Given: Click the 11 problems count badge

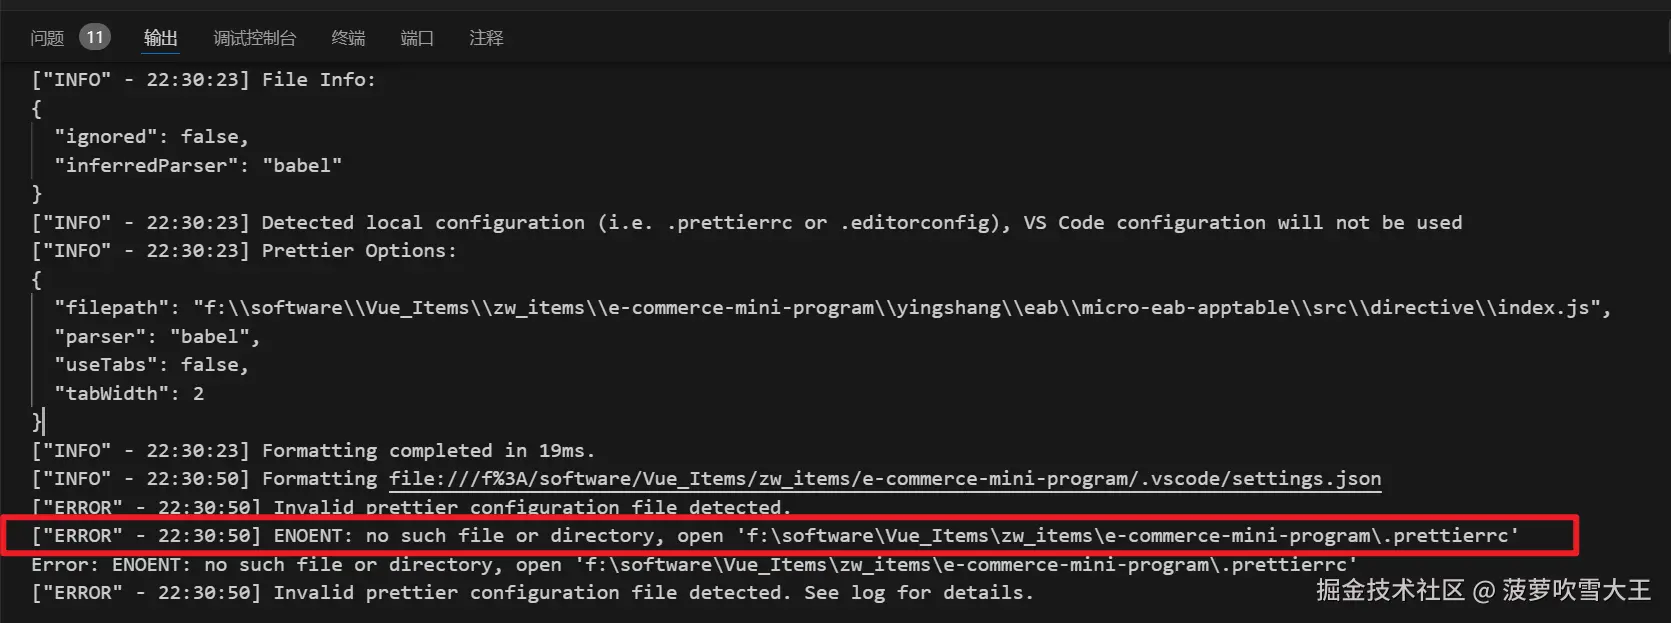Looking at the screenshot, I should point(95,38).
